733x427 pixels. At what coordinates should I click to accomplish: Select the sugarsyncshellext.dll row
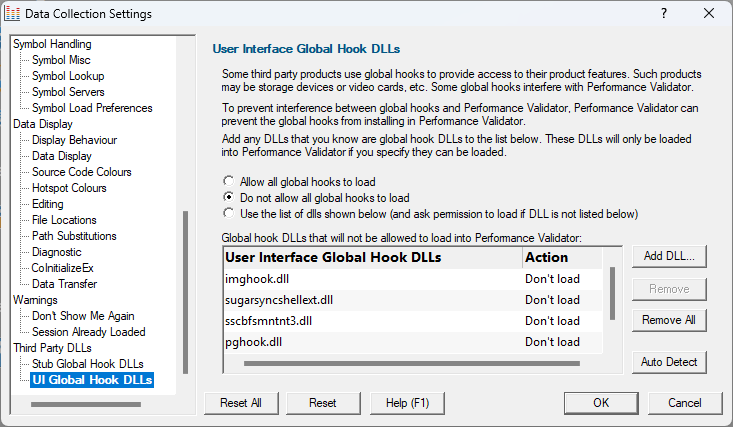413,300
